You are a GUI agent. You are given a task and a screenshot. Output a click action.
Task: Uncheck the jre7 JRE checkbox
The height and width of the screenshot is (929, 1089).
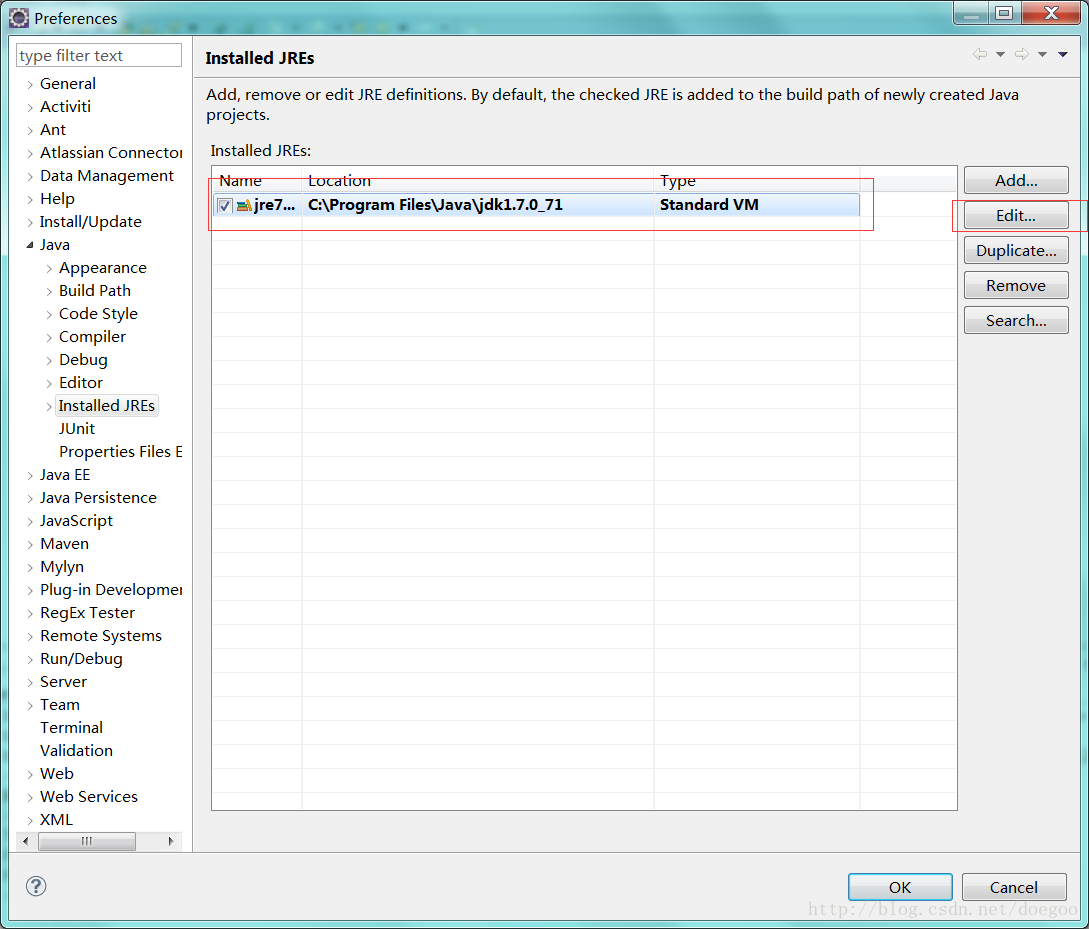pyautogui.click(x=224, y=204)
